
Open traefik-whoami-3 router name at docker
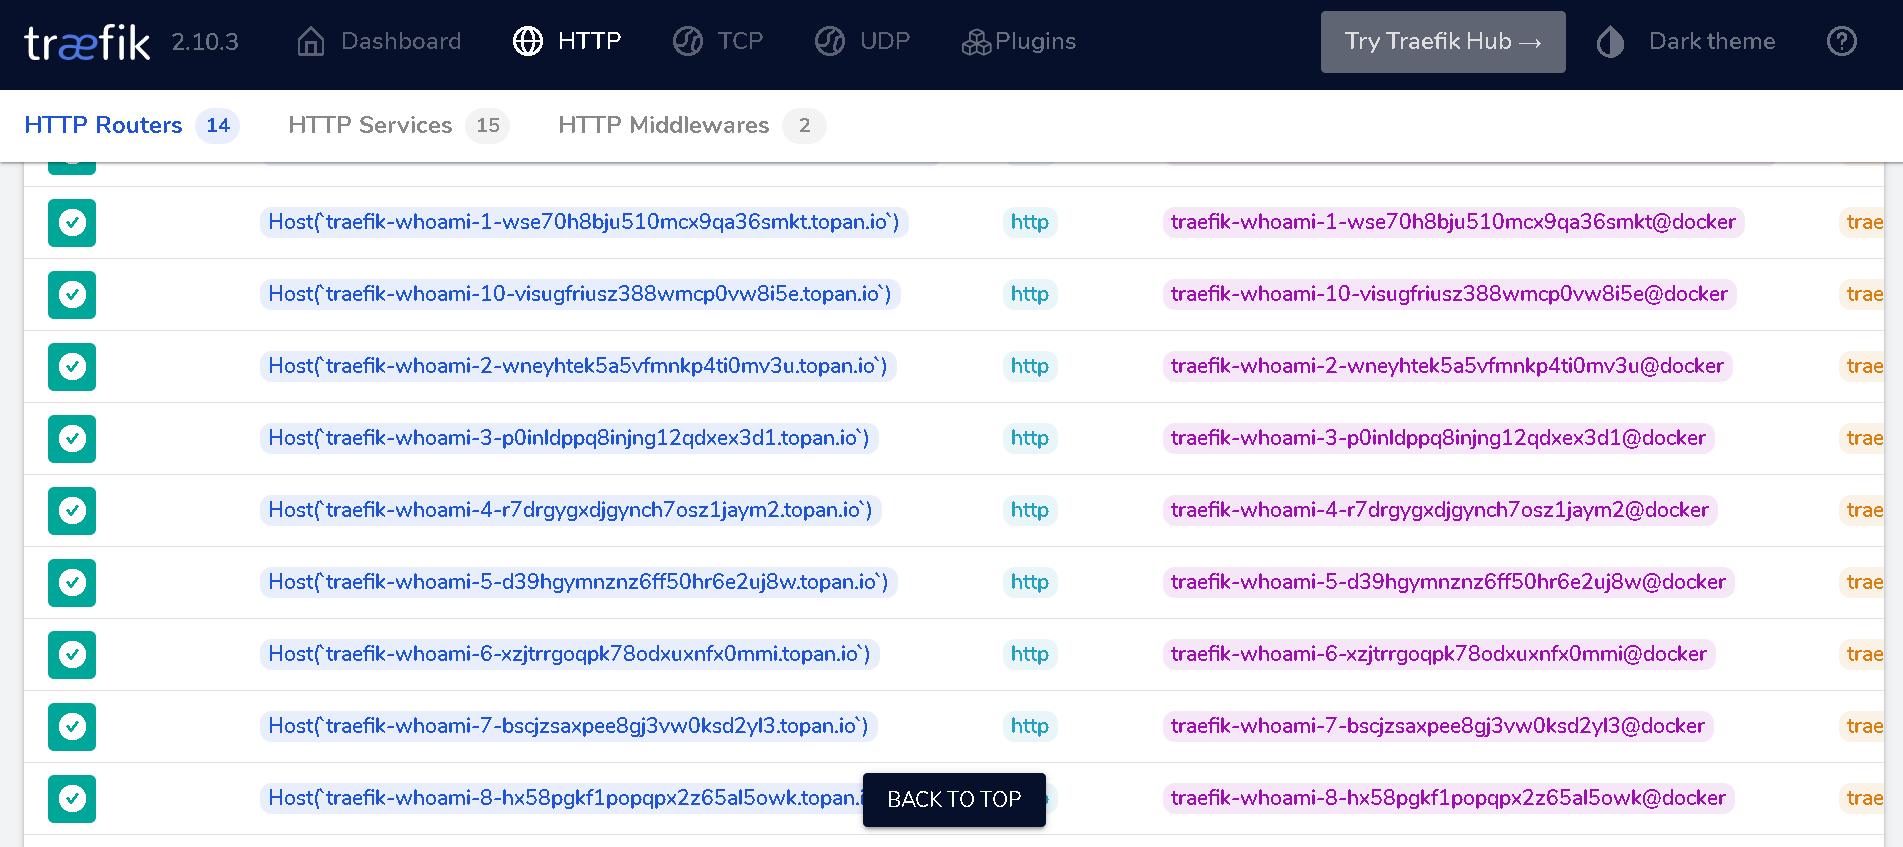tap(1437, 438)
